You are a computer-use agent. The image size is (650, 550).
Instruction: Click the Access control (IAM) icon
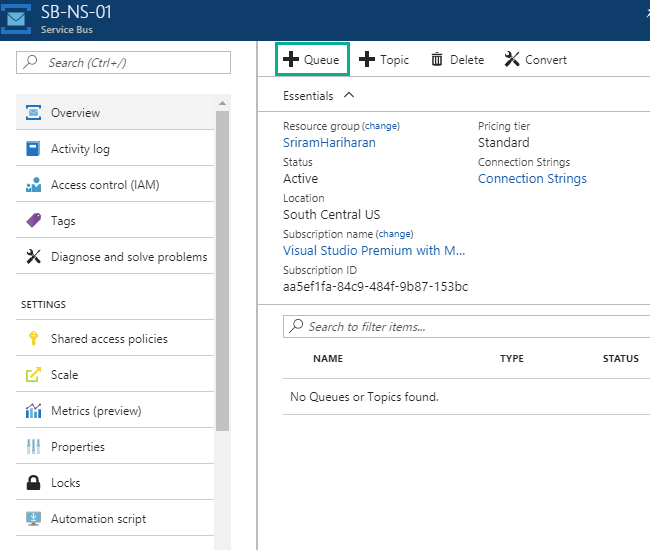pyautogui.click(x=32, y=185)
